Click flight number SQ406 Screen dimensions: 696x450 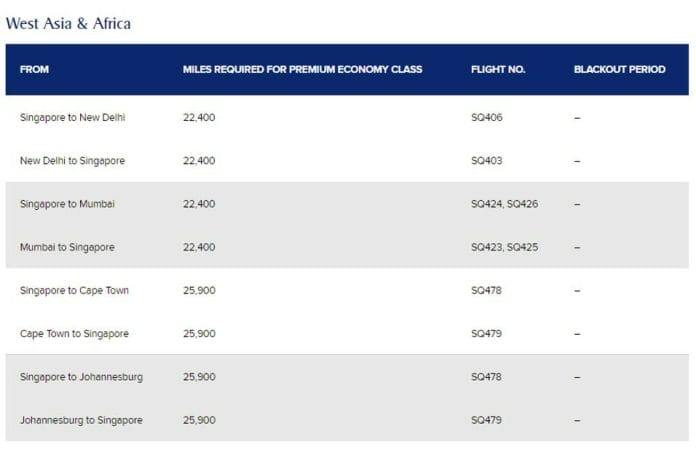coord(486,117)
